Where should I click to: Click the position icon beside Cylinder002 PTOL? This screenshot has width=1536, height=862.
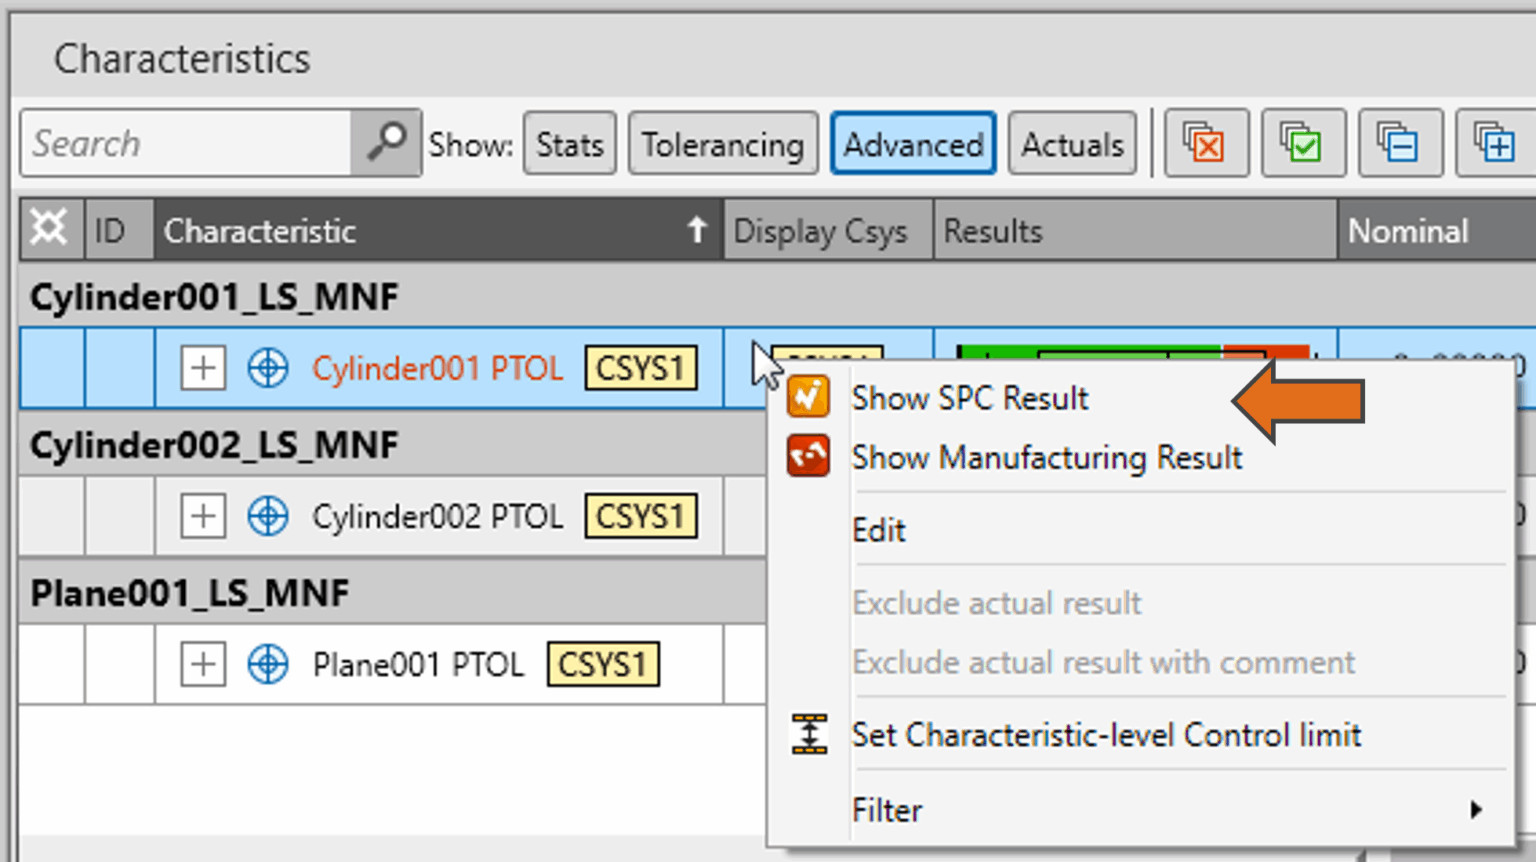coord(267,517)
